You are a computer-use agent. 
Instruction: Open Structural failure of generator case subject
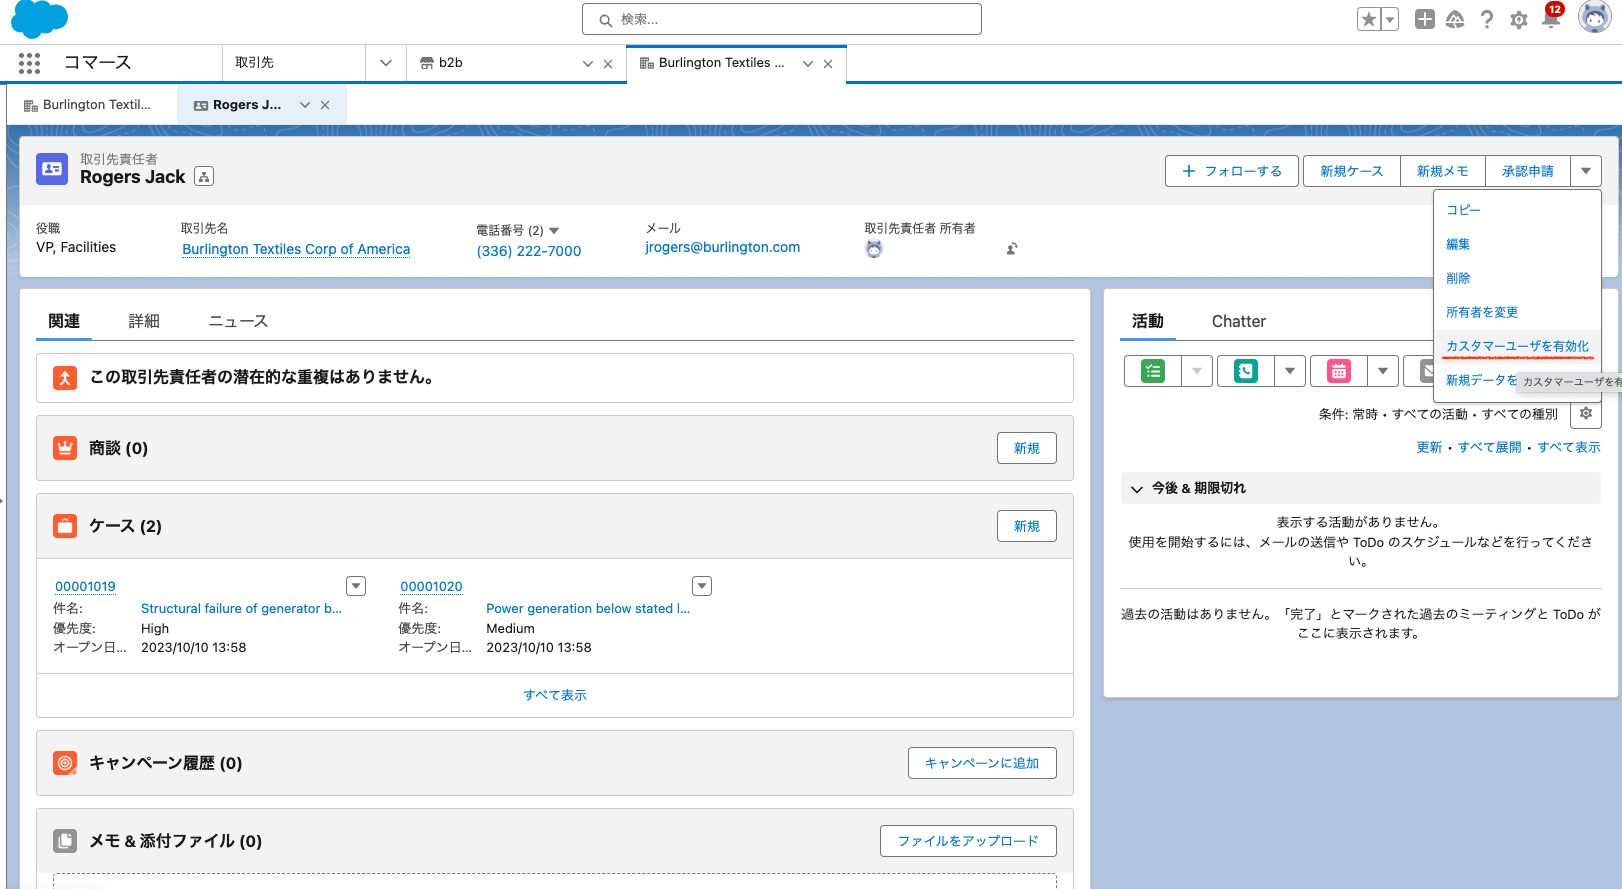pos(241,608)
